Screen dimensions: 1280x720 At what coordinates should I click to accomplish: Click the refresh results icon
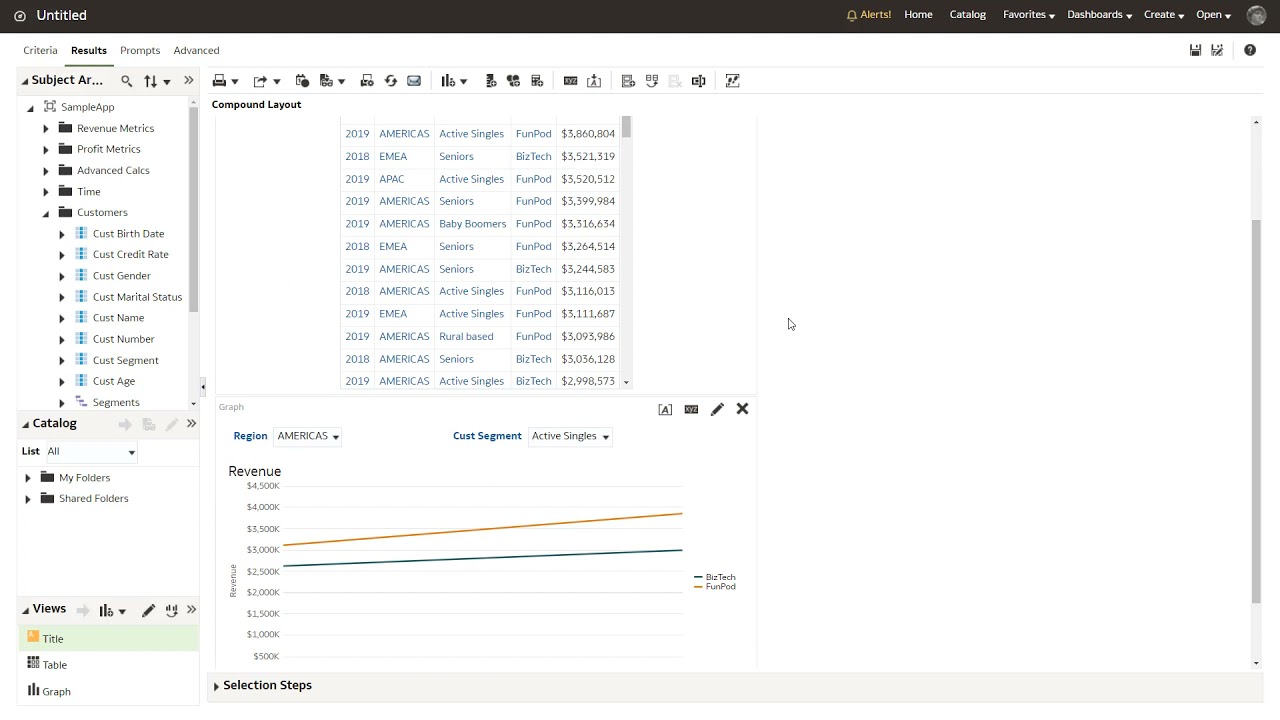[x=391, y=81]
